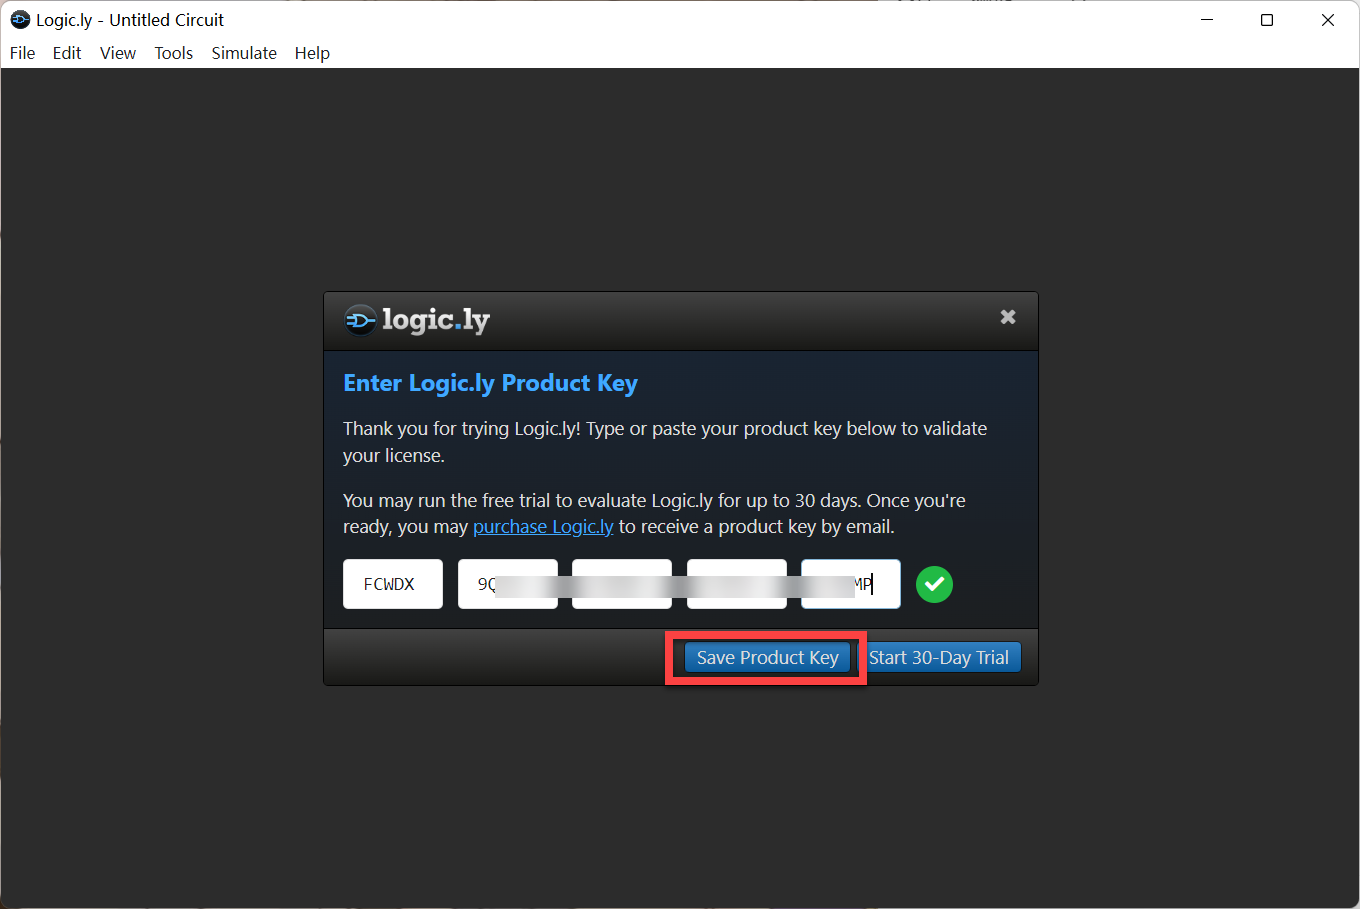
Task: Open the Tools menu
Action: pyautogui.click(x=173, y=53)
